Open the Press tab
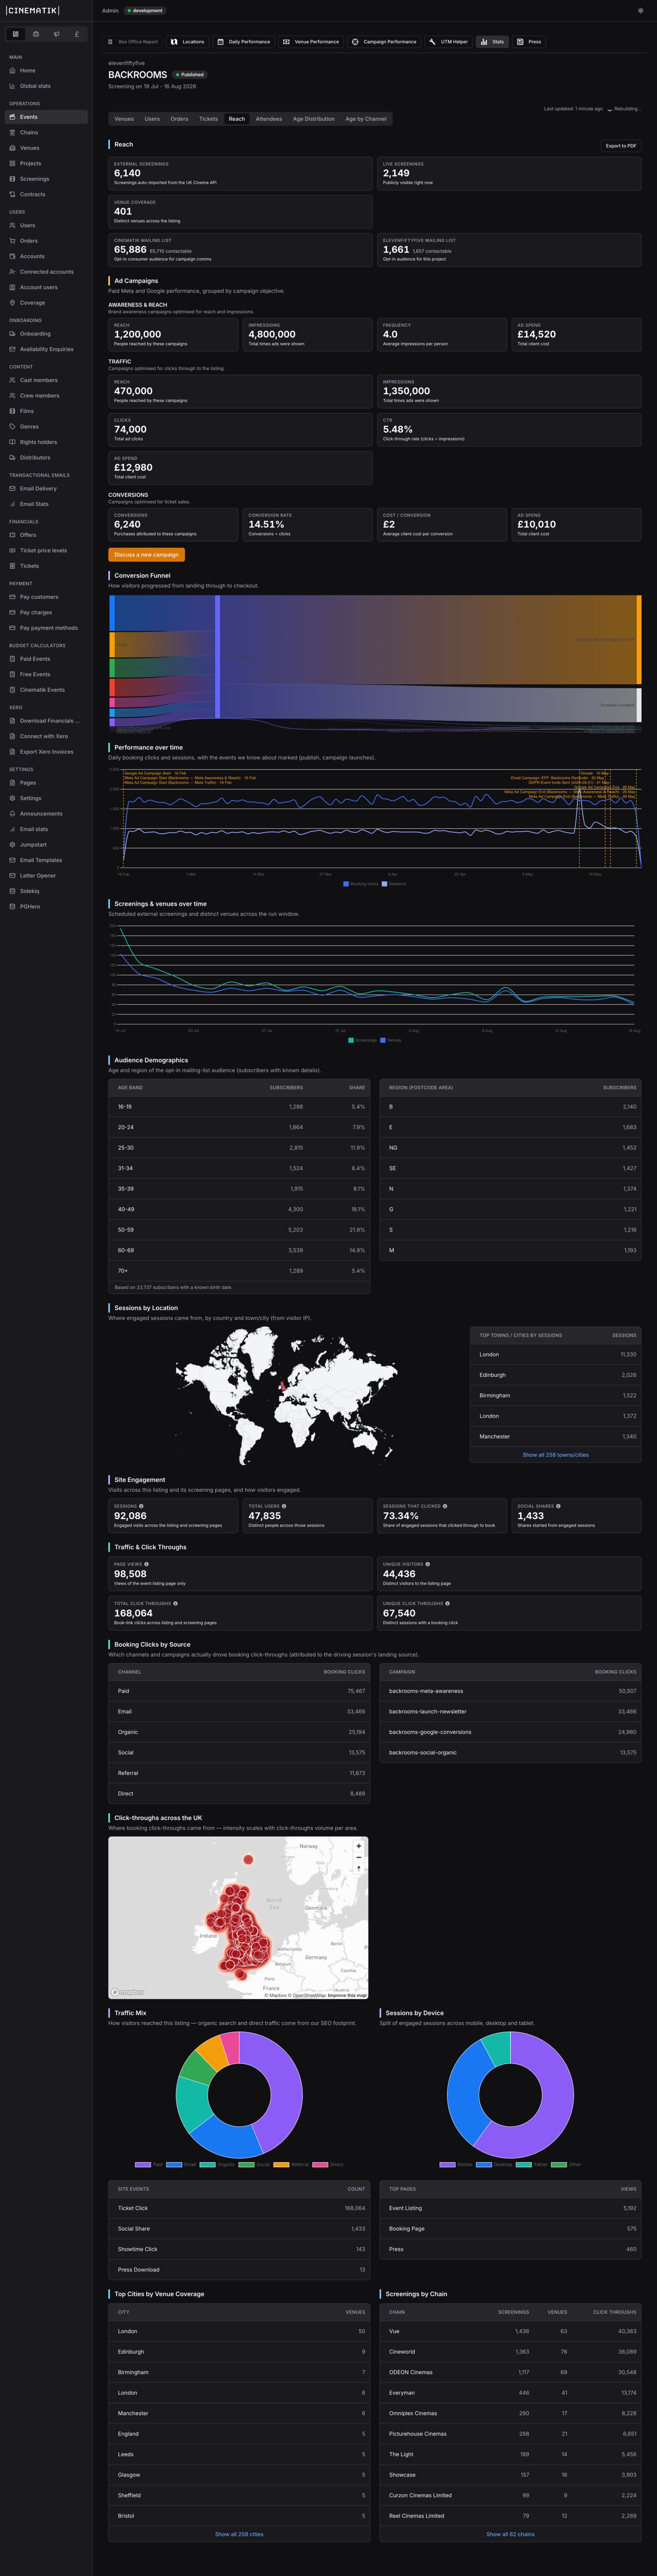This screenshot has height=2576, width=657. tap(529, 42)
